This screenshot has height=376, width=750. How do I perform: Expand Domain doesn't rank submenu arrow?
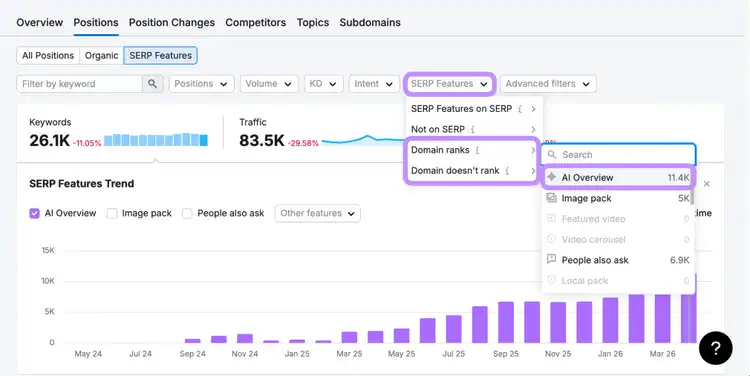pyautogui.click(x=533, y=171)
